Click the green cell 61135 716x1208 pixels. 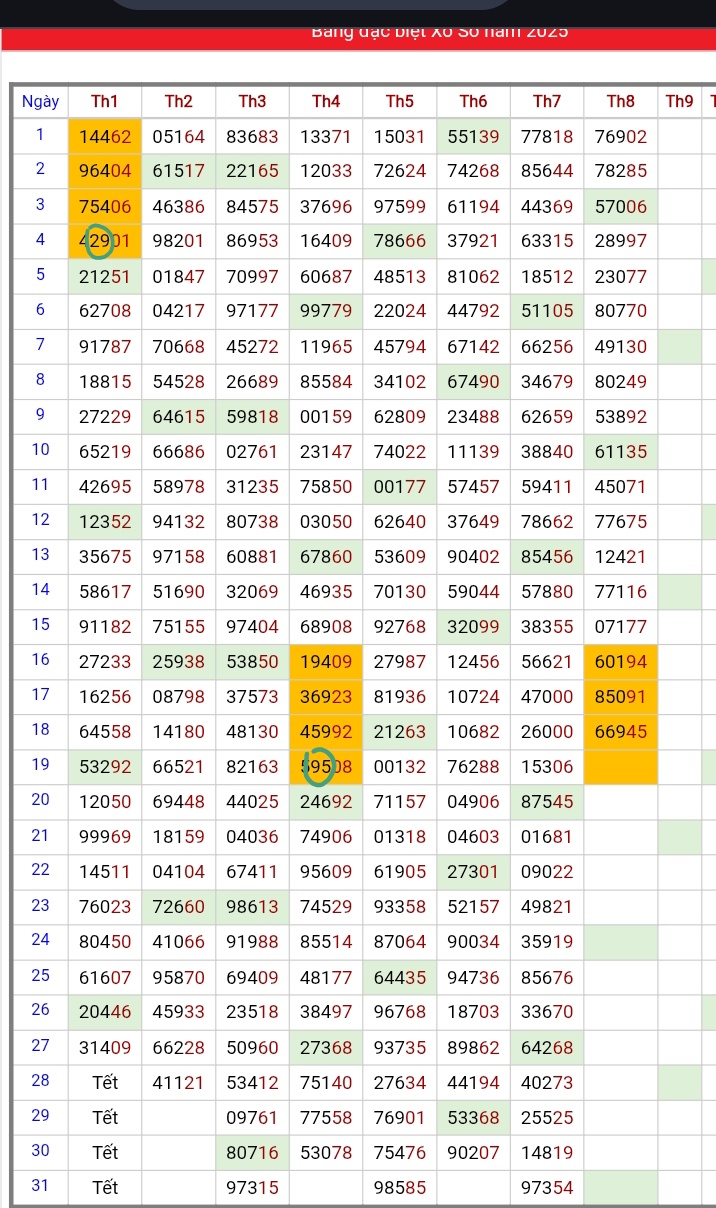coord(620,451)
